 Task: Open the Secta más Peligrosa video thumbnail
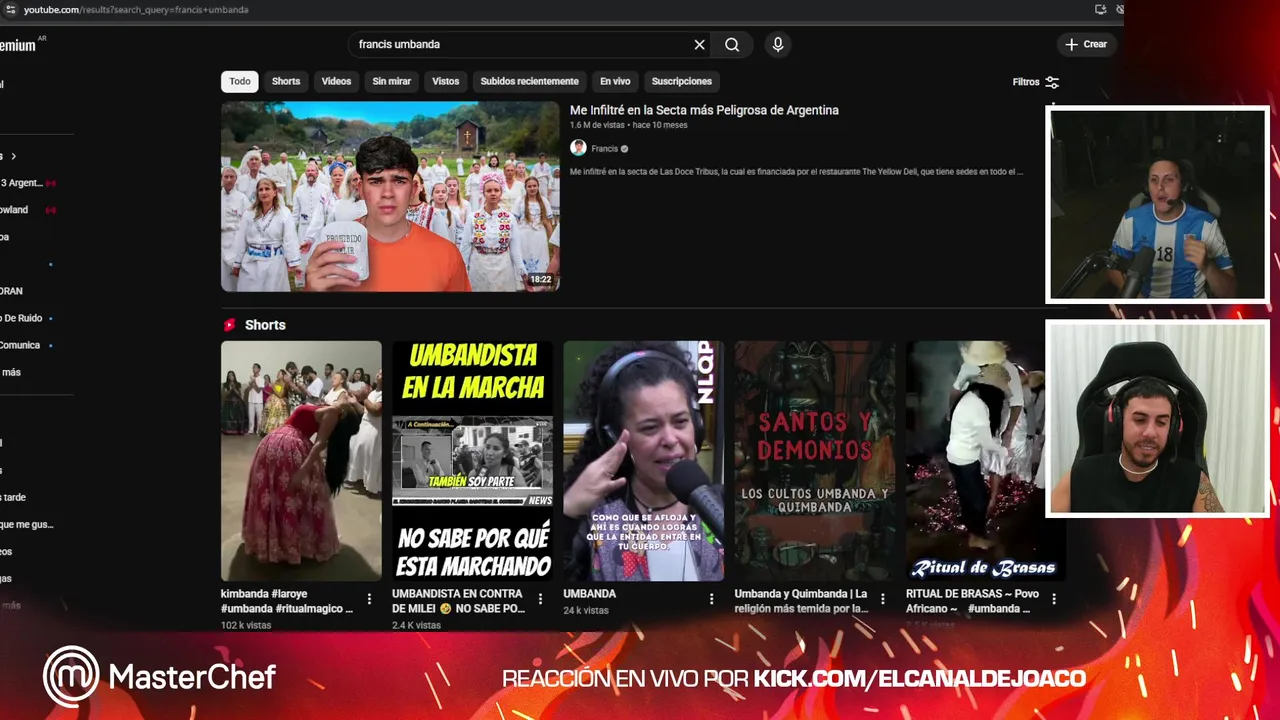[390, 196]
